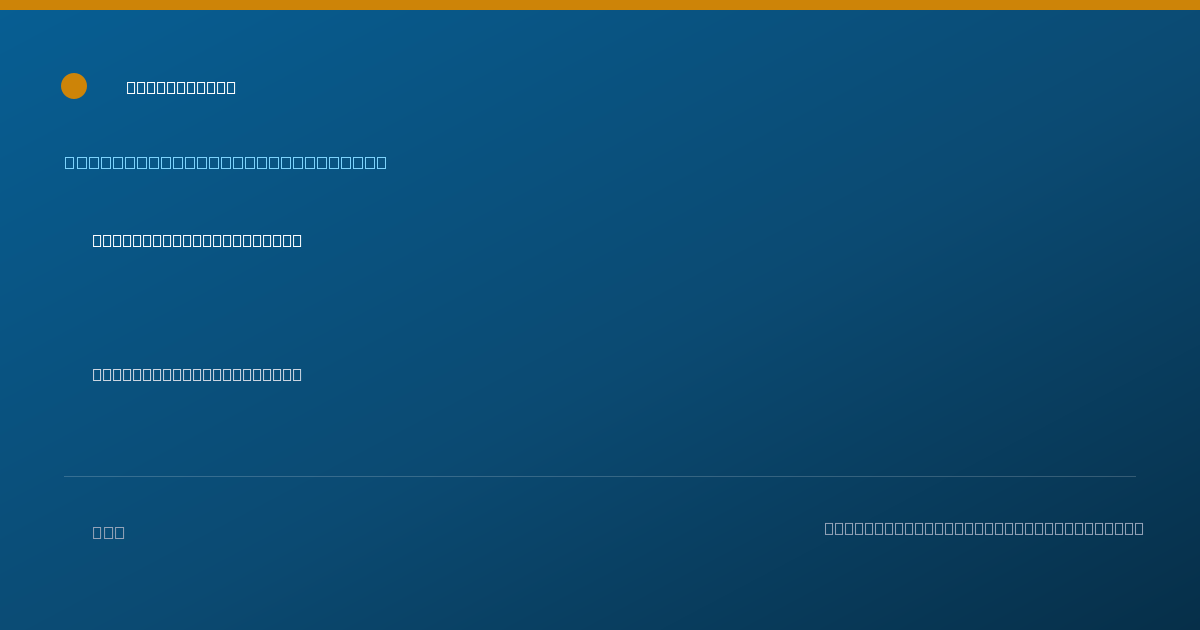Click the orange bar along the top edge

(600, 5)
